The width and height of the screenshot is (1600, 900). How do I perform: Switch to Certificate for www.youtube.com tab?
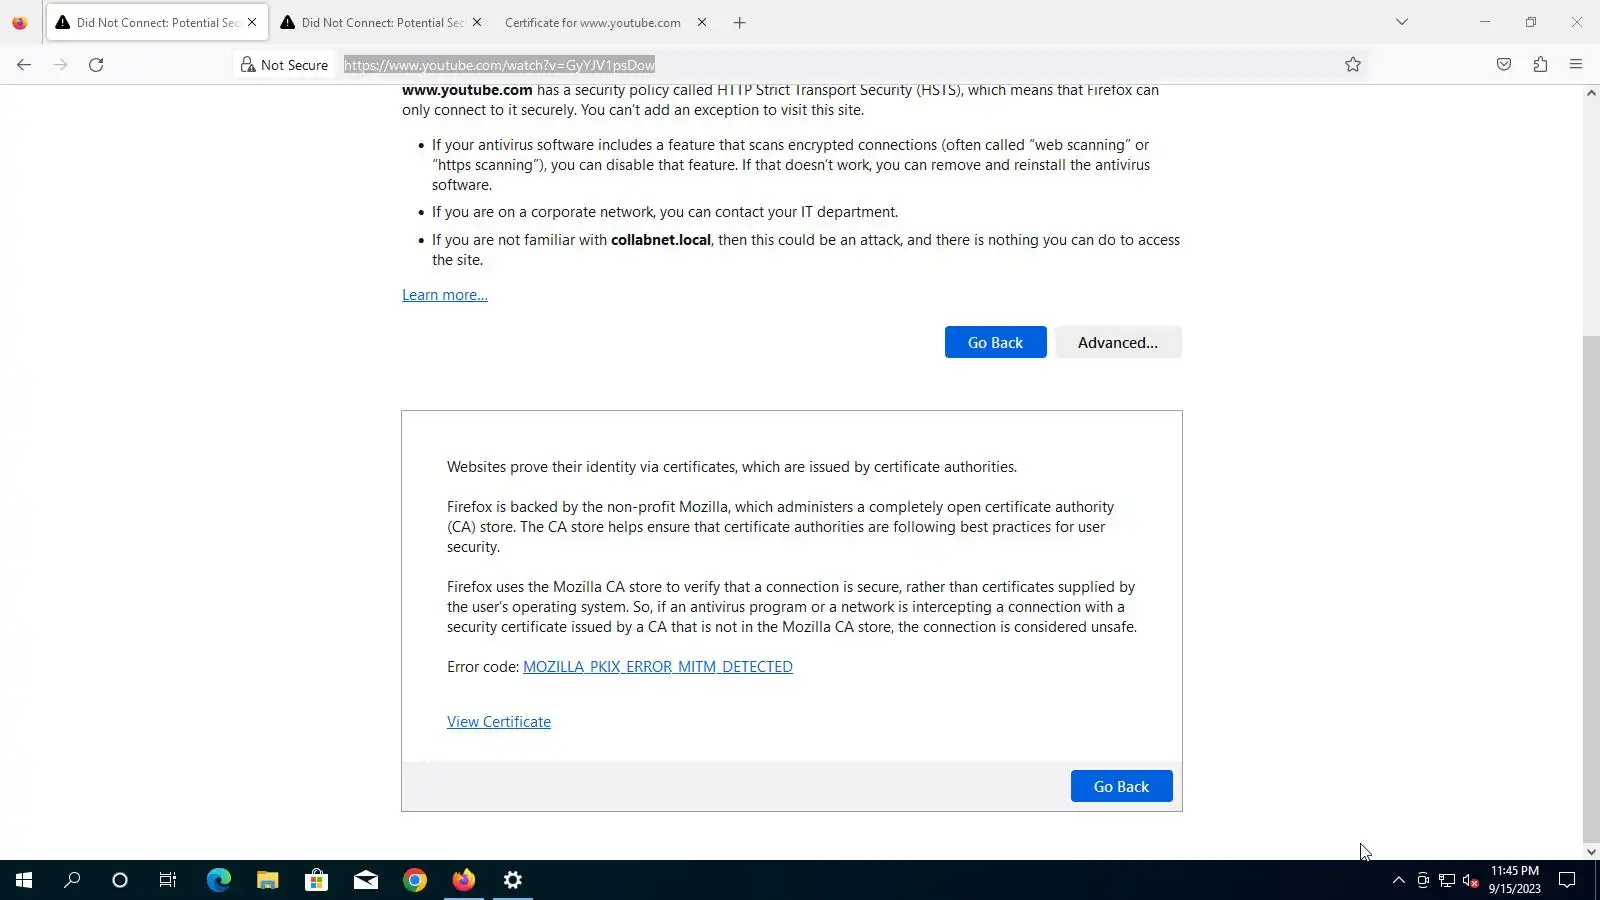(605, 22)
